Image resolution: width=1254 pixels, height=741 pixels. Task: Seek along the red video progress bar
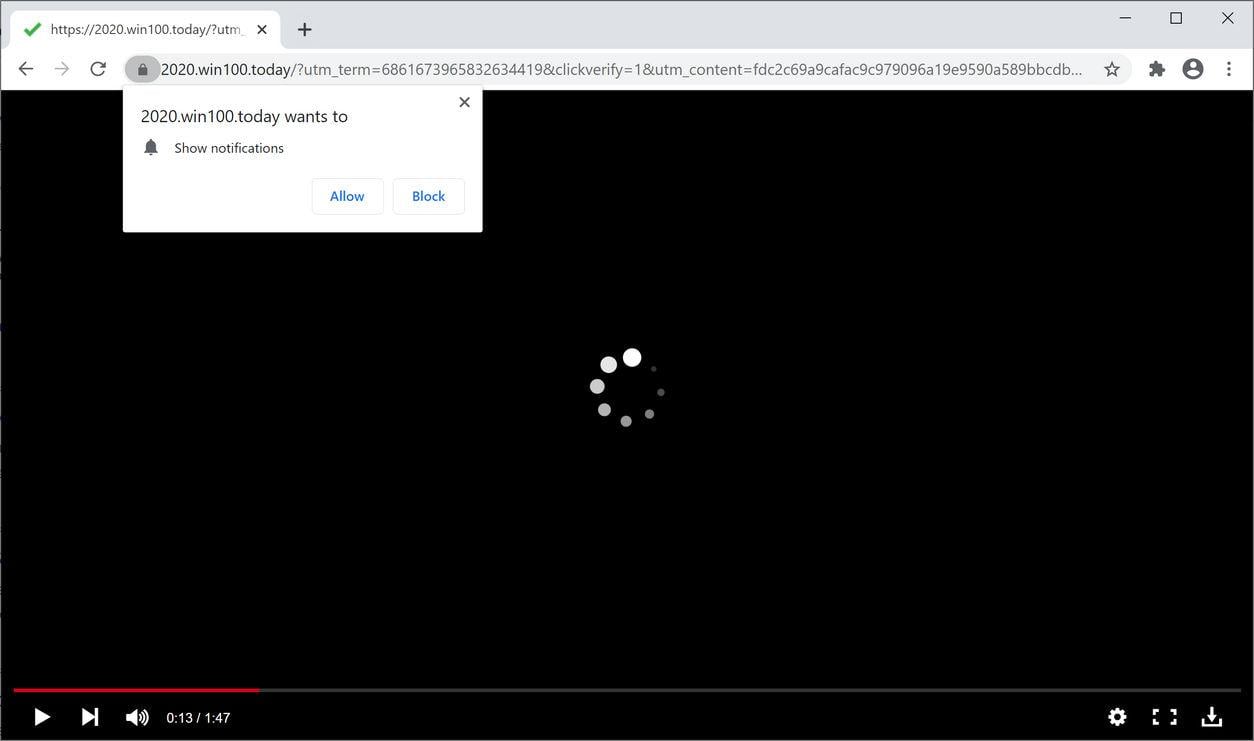[627, 690]
